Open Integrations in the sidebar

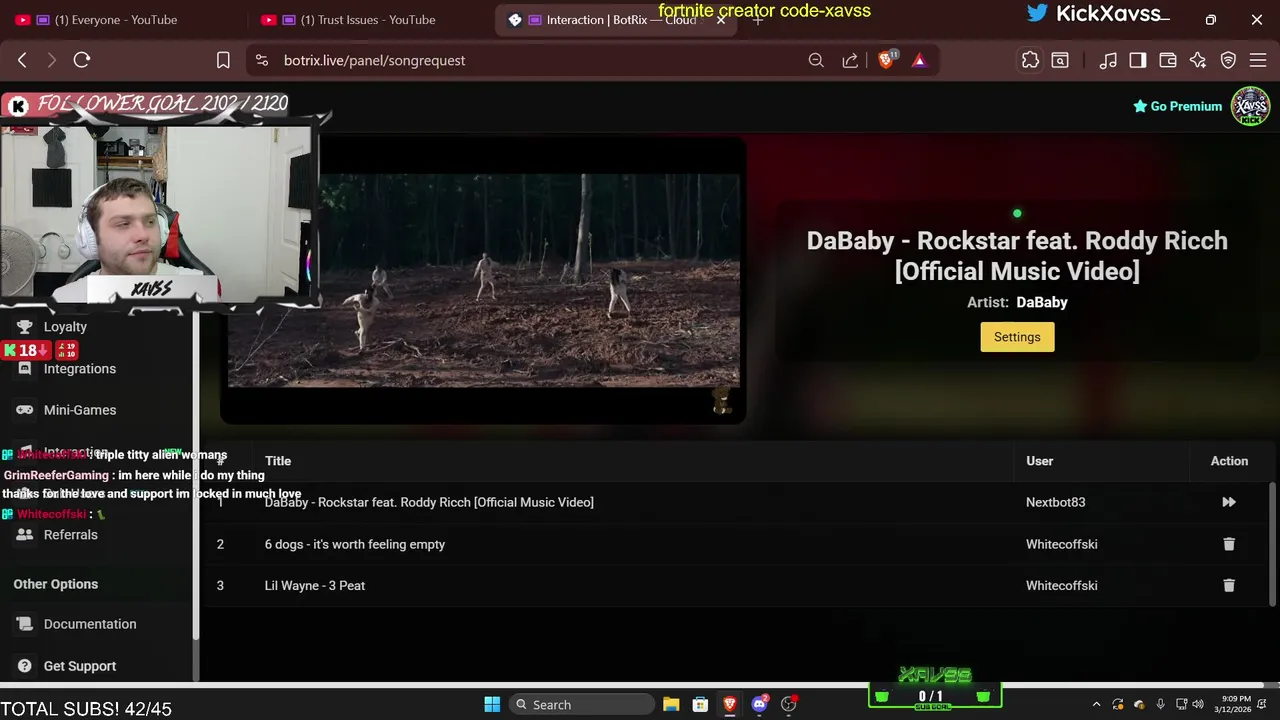80,369
